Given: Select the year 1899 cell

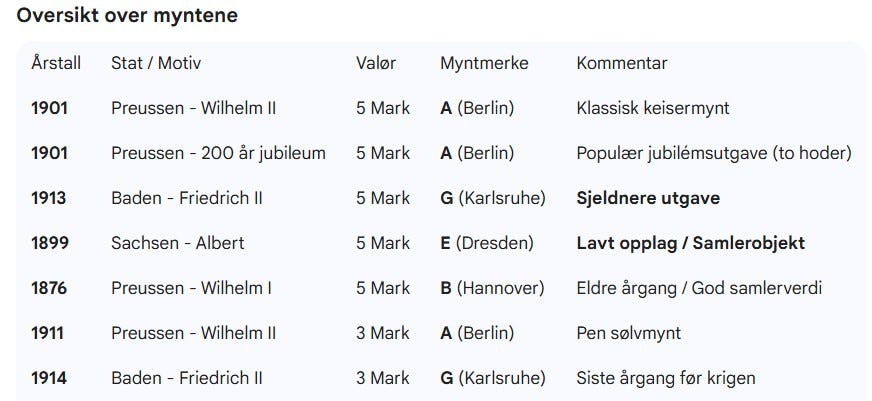Looking at the screenshot, I should coord(50,243).
